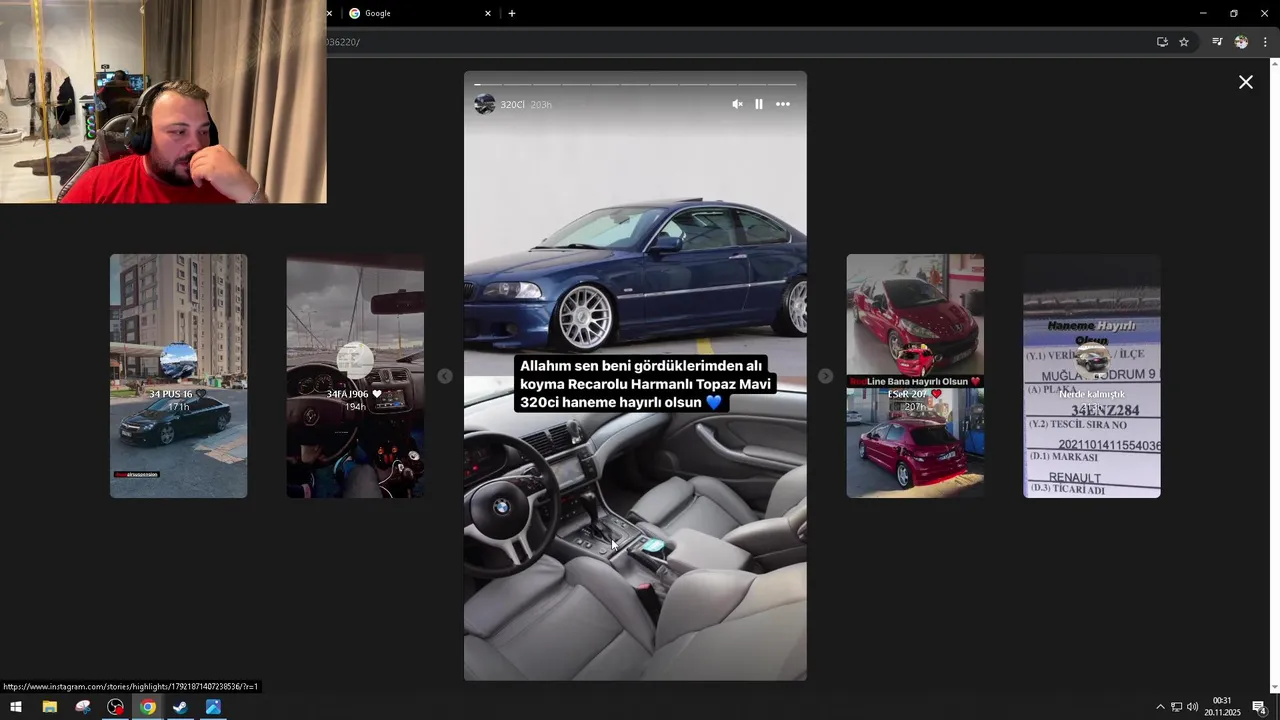This screenshot has width=1280, height=720.
Task: Open the Windows Start menu
Action: (16, 707)
